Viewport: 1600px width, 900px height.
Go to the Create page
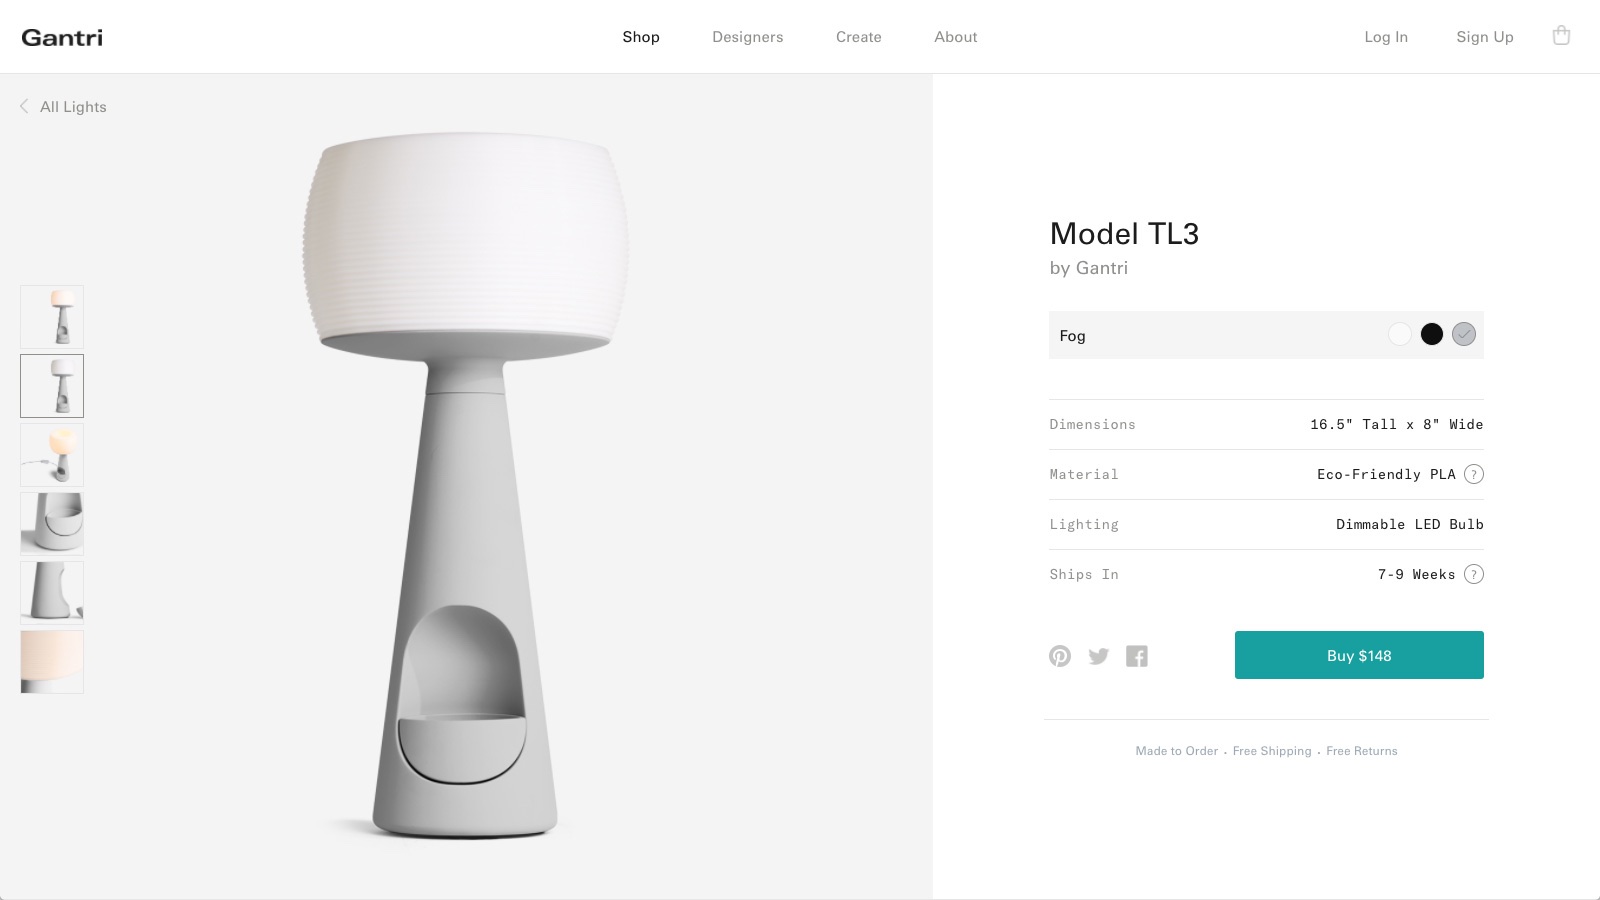[859, 37]
